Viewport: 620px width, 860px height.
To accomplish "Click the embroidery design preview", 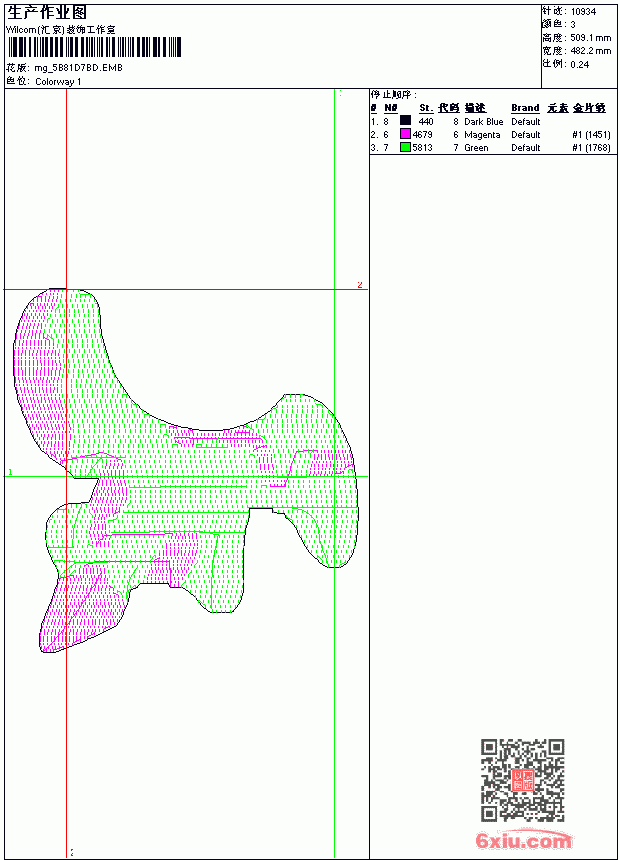I will tap(185, 470).
